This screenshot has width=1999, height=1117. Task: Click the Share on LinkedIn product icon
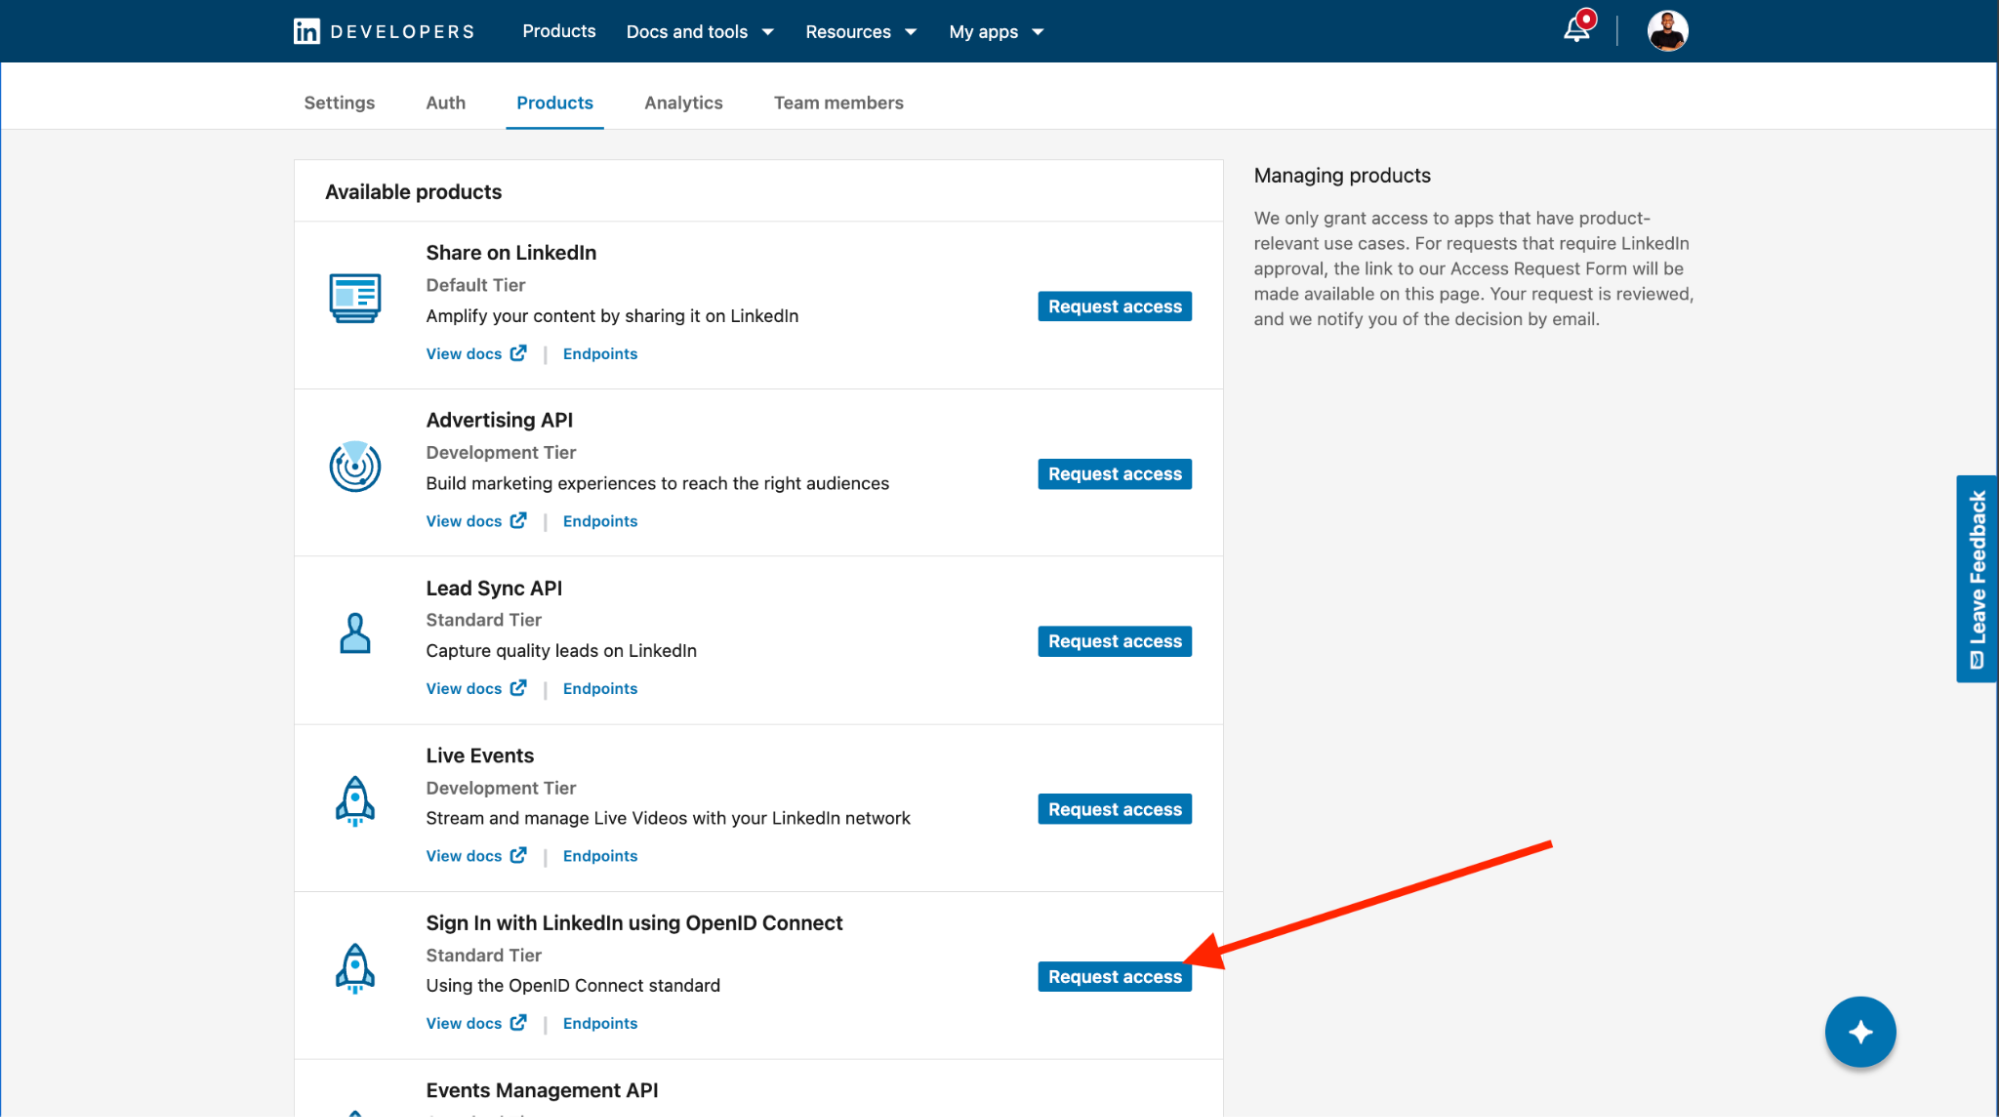pyautogui.click(x=355, y=298)
